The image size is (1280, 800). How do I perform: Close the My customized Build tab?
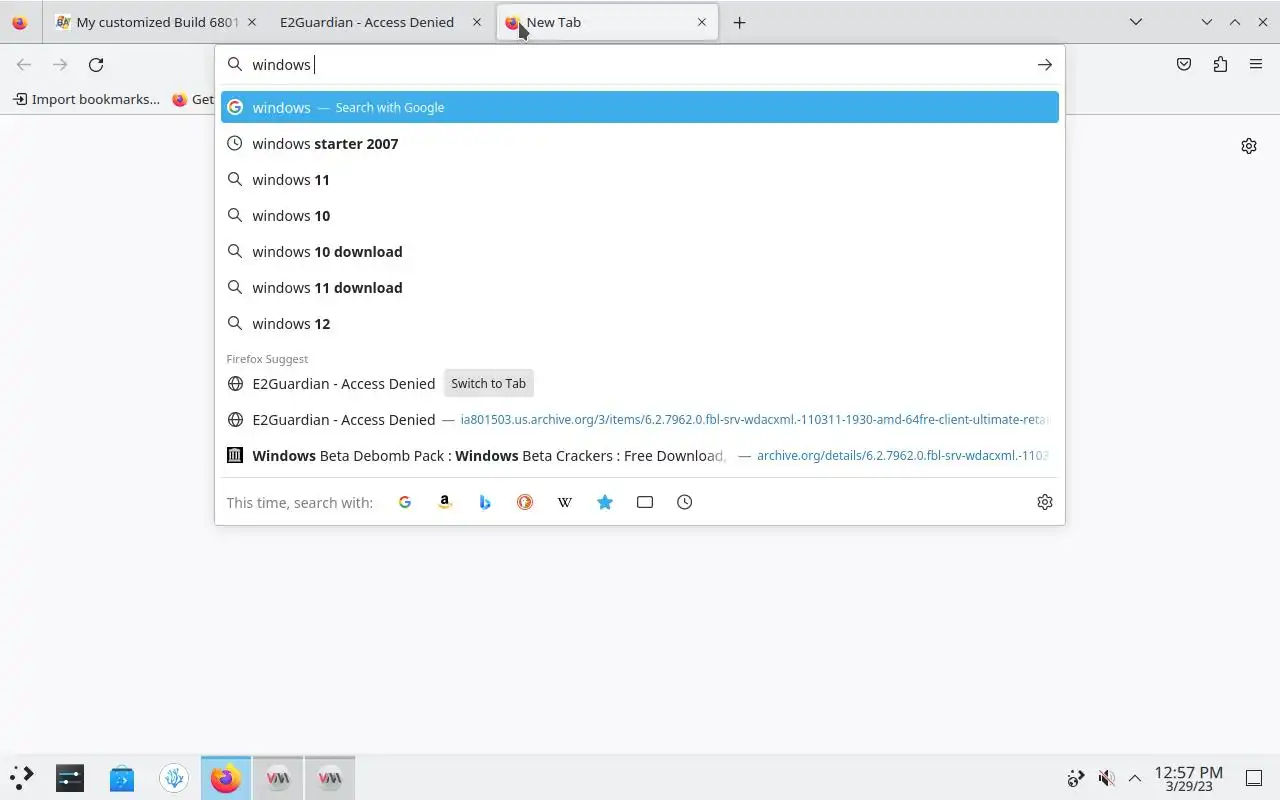pos(251,22)
